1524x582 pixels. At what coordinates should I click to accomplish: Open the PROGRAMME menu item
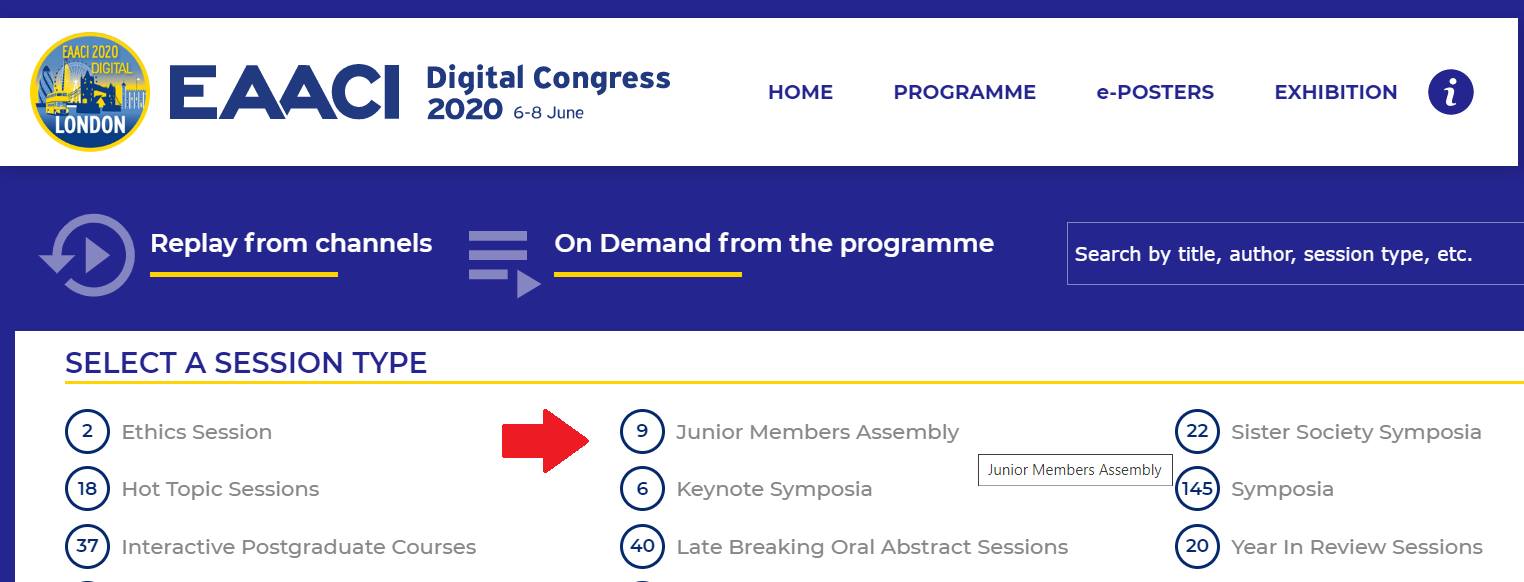[964, 92]
